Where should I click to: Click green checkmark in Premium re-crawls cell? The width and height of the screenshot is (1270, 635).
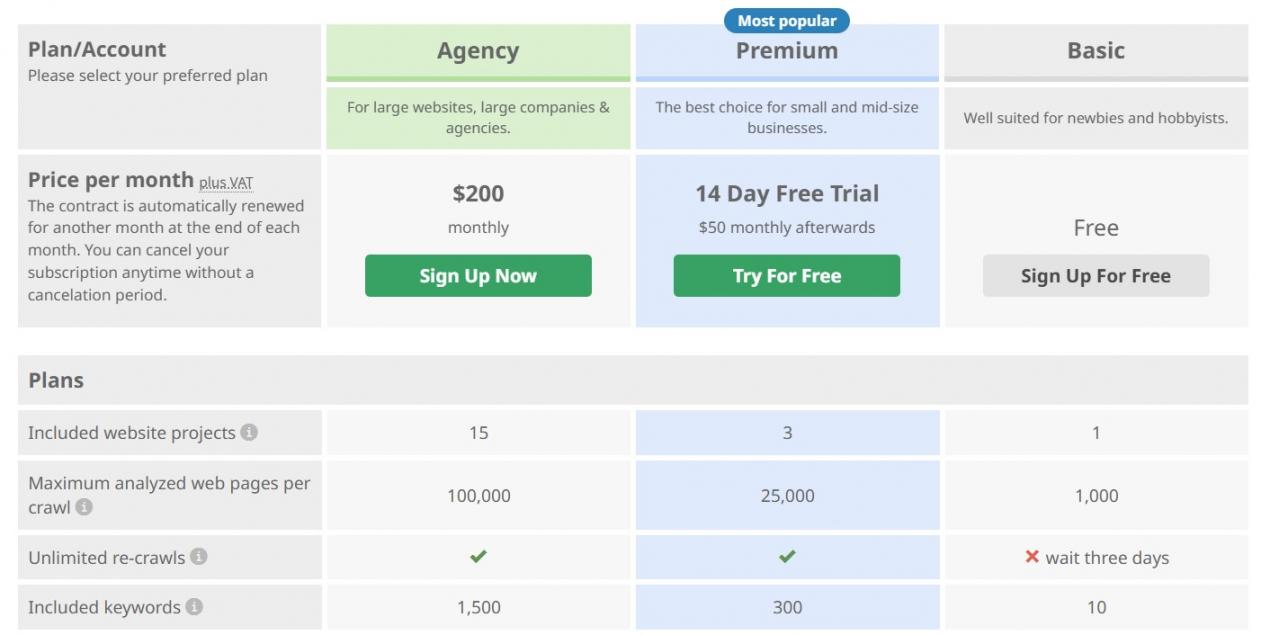787,557
